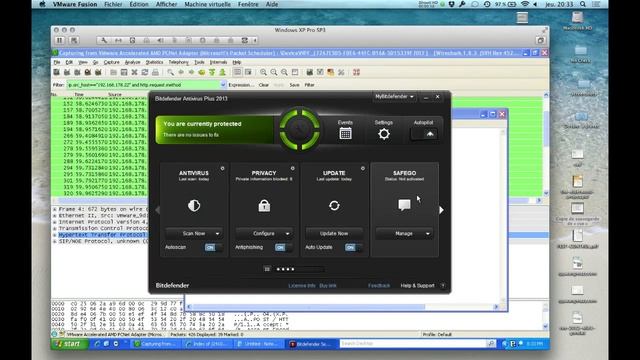640x360 pixels.
Task: Click the Wireshark display filter field
Action: click(143, 85)
